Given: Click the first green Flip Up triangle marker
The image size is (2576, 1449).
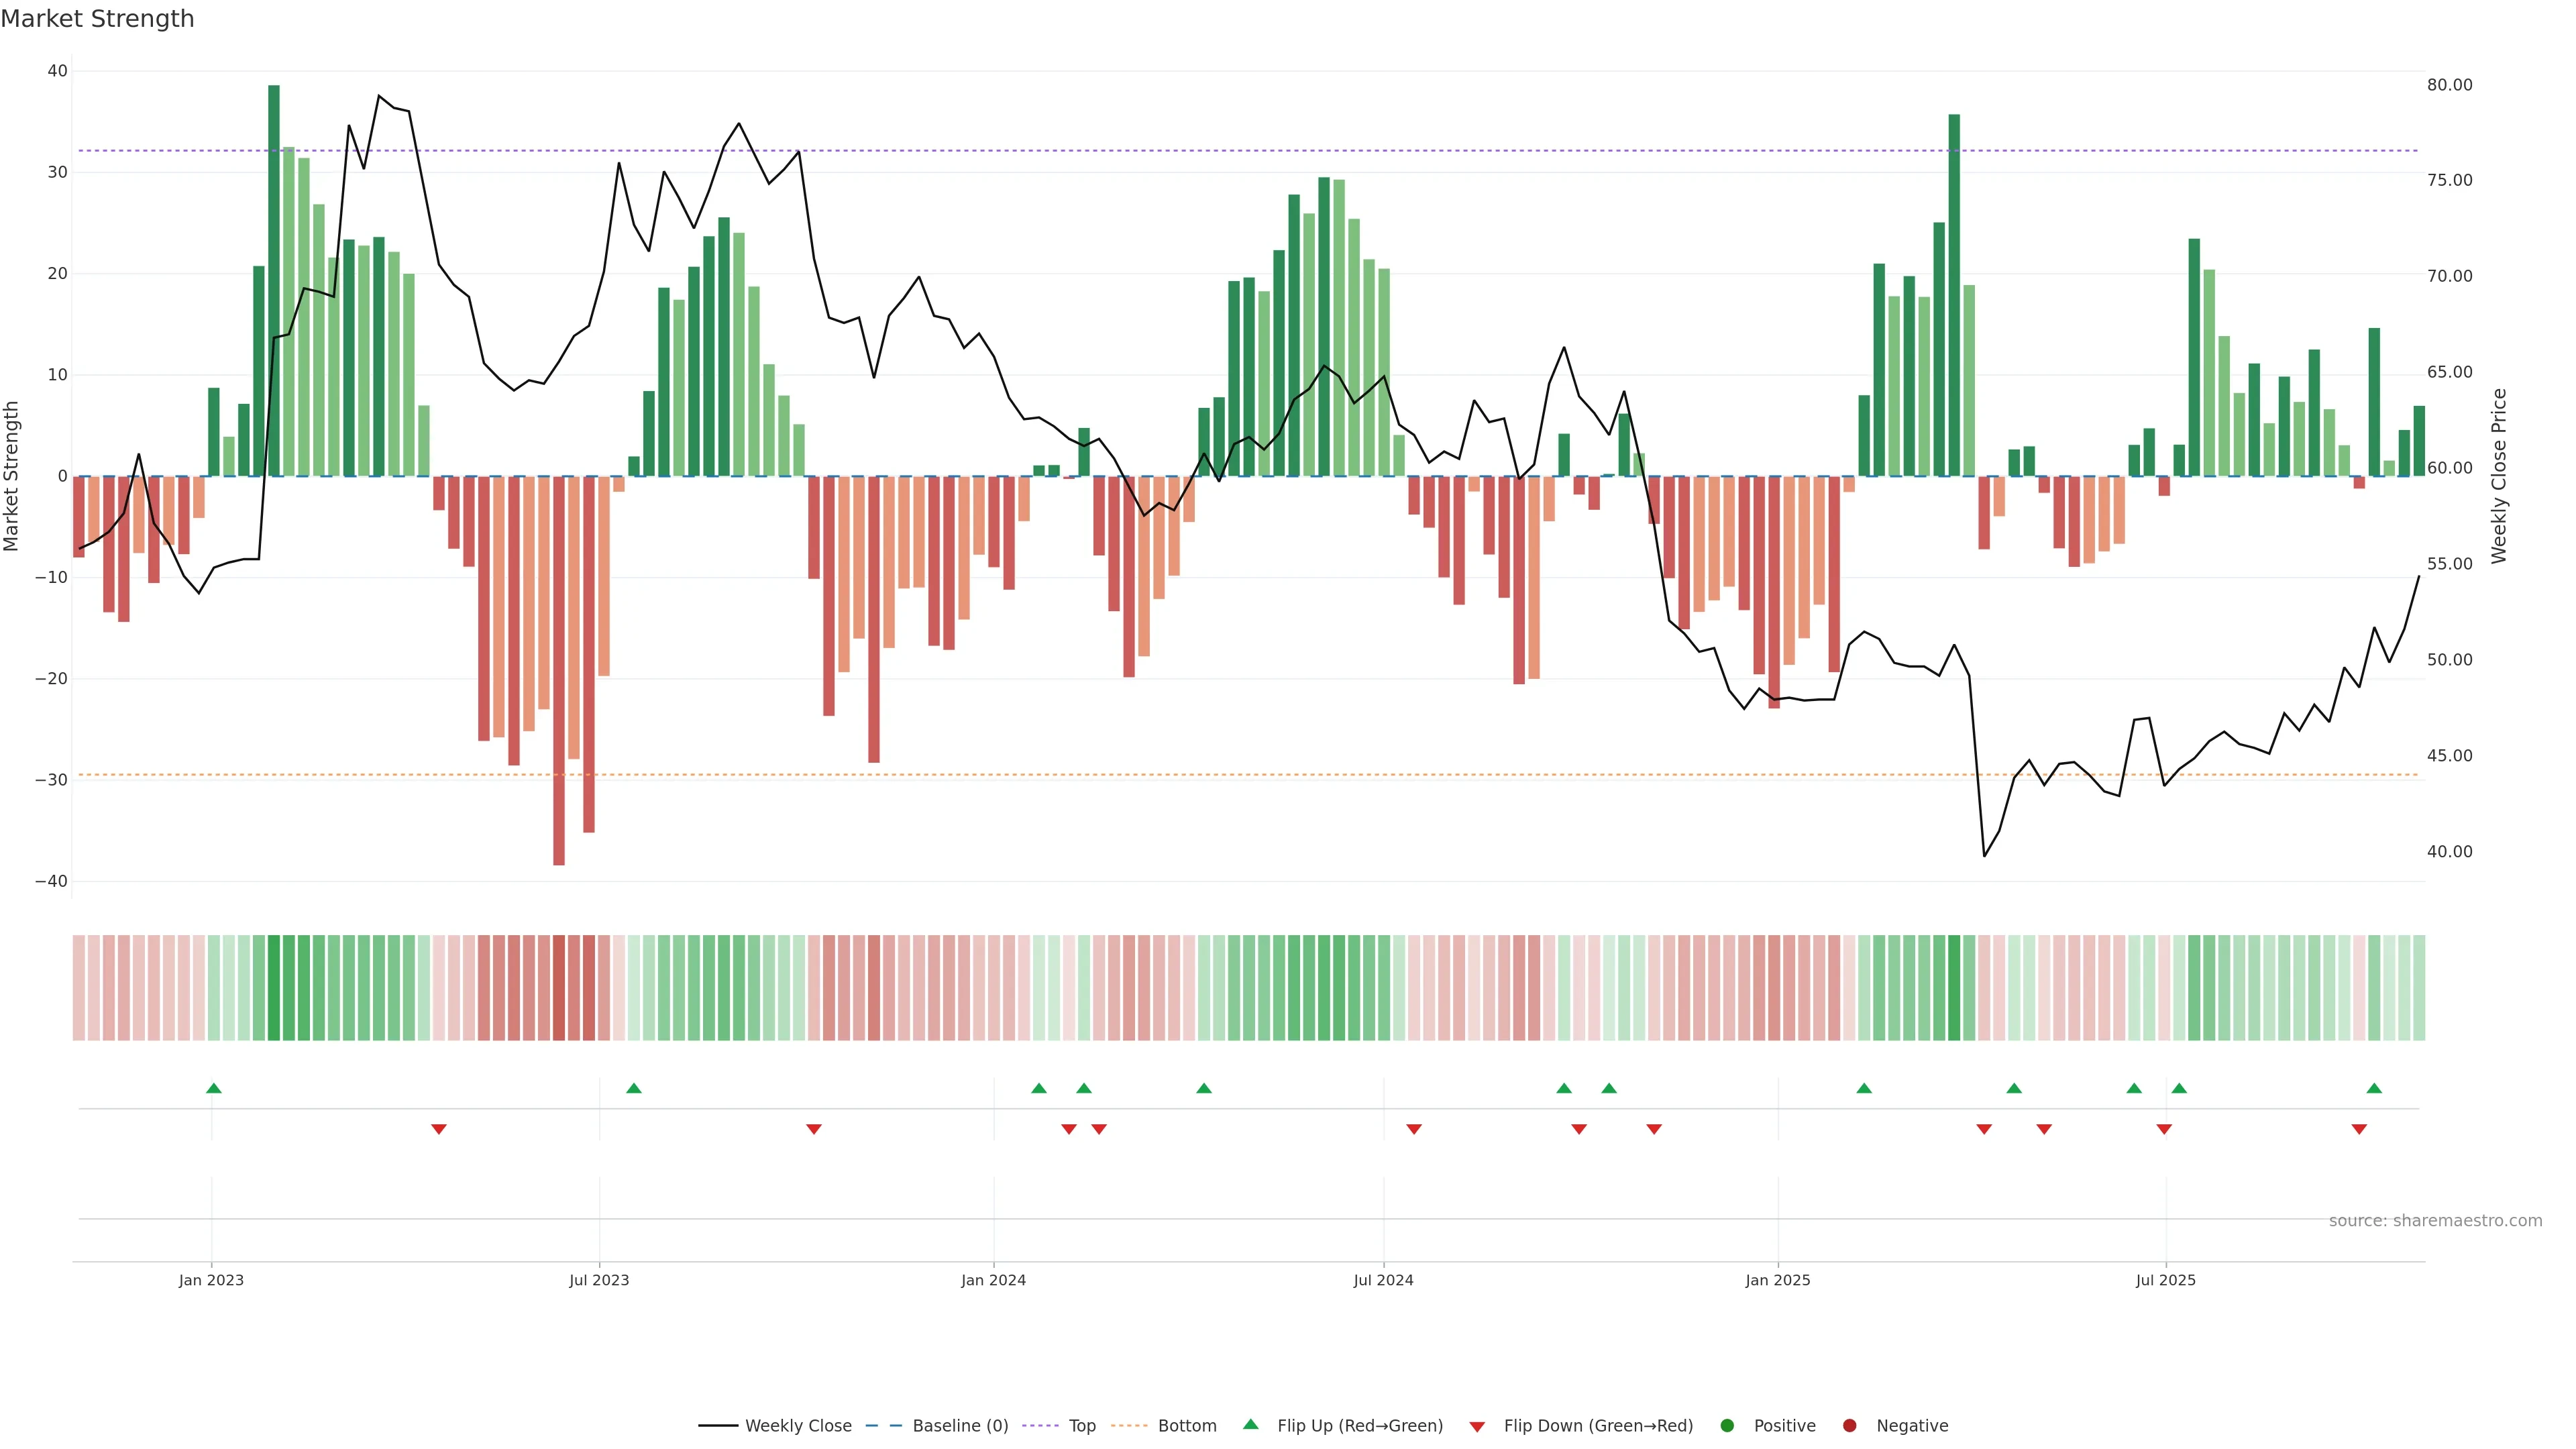Looking at the screenshot, I should (x=213, y=1088).
